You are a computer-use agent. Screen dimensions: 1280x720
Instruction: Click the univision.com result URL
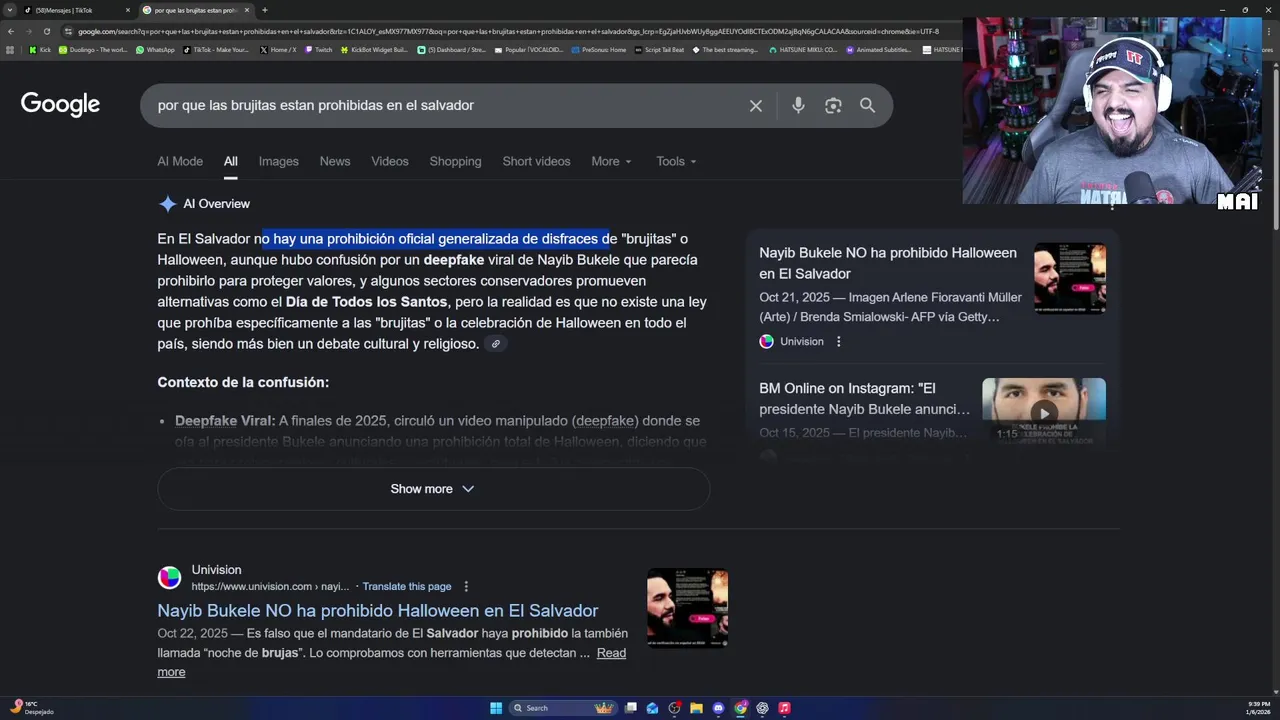coord(270,587)
